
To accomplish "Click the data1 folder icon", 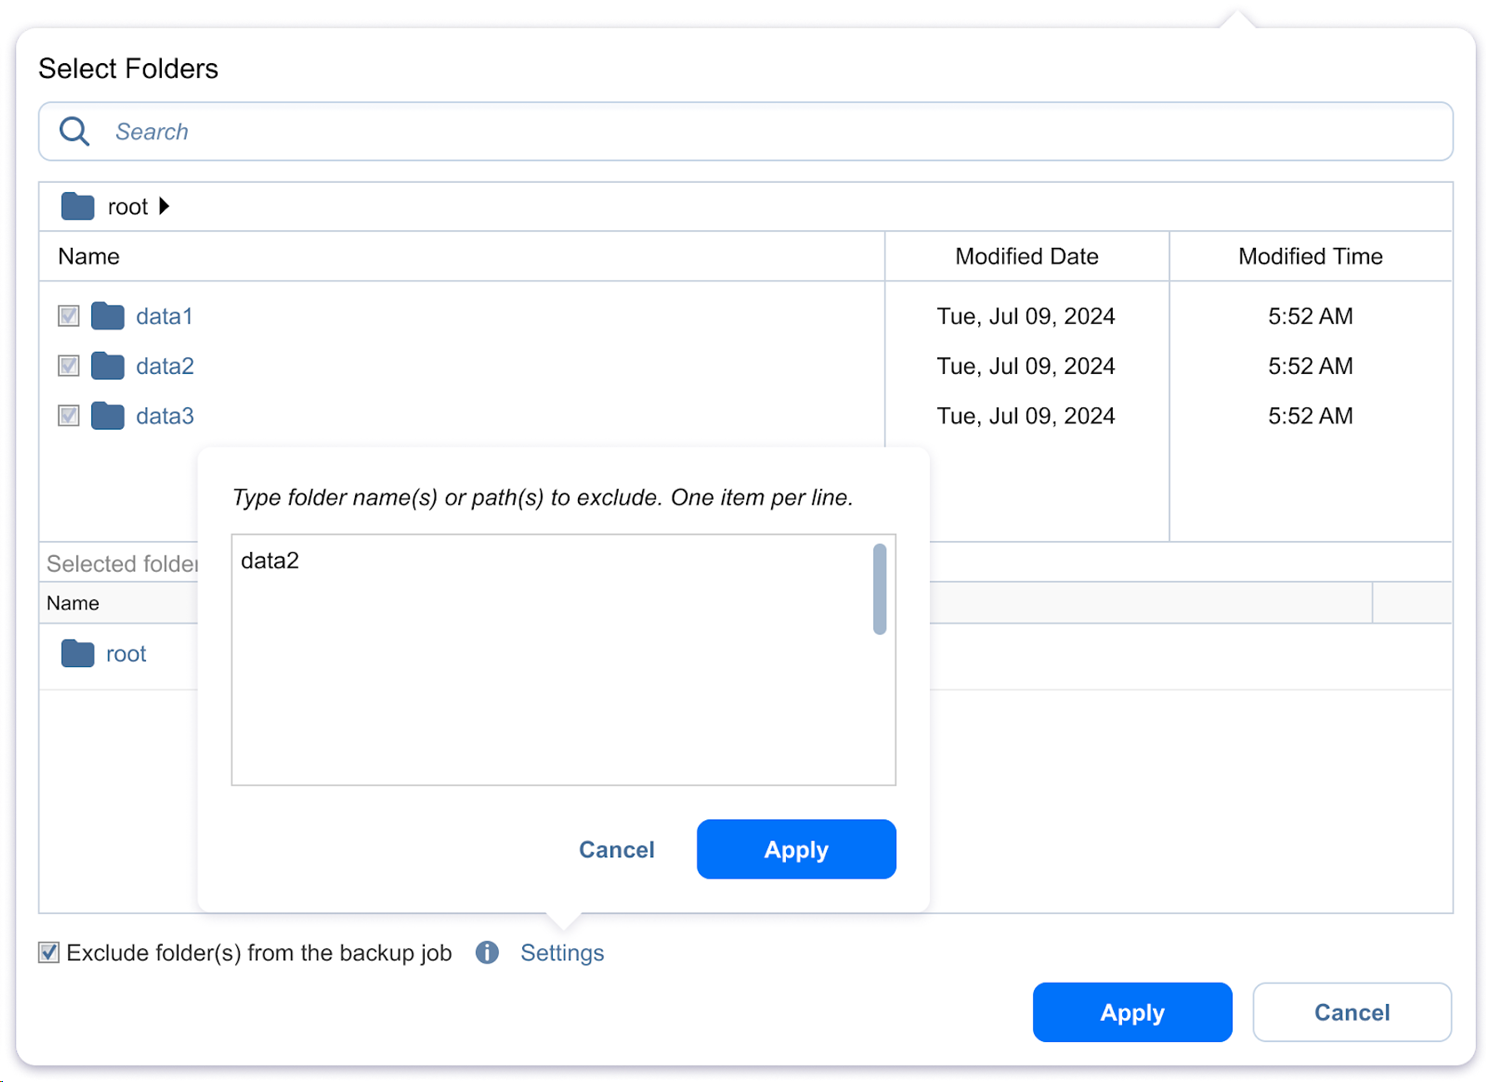I will click(107, 316).
